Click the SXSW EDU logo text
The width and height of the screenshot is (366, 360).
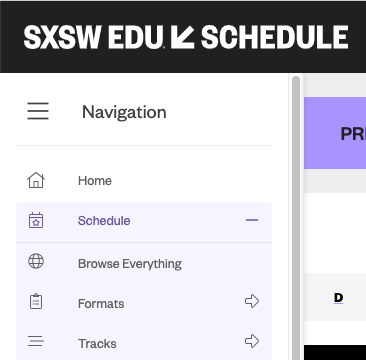coord(94,37)
